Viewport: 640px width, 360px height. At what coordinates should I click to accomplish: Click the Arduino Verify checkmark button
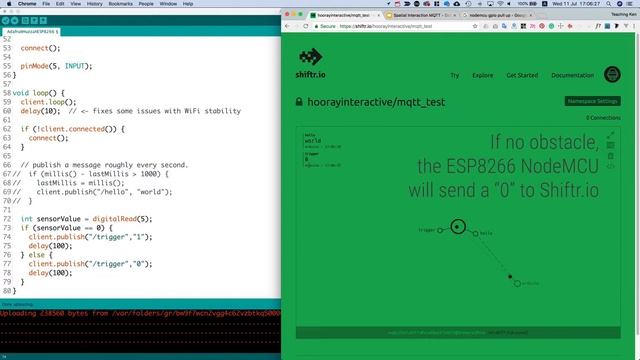pos(6,20)
